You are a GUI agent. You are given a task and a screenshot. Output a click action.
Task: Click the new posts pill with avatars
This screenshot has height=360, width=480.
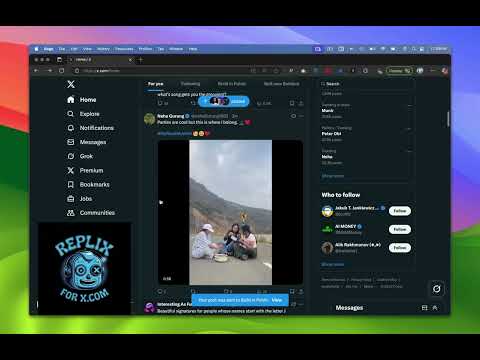[224, 101]
